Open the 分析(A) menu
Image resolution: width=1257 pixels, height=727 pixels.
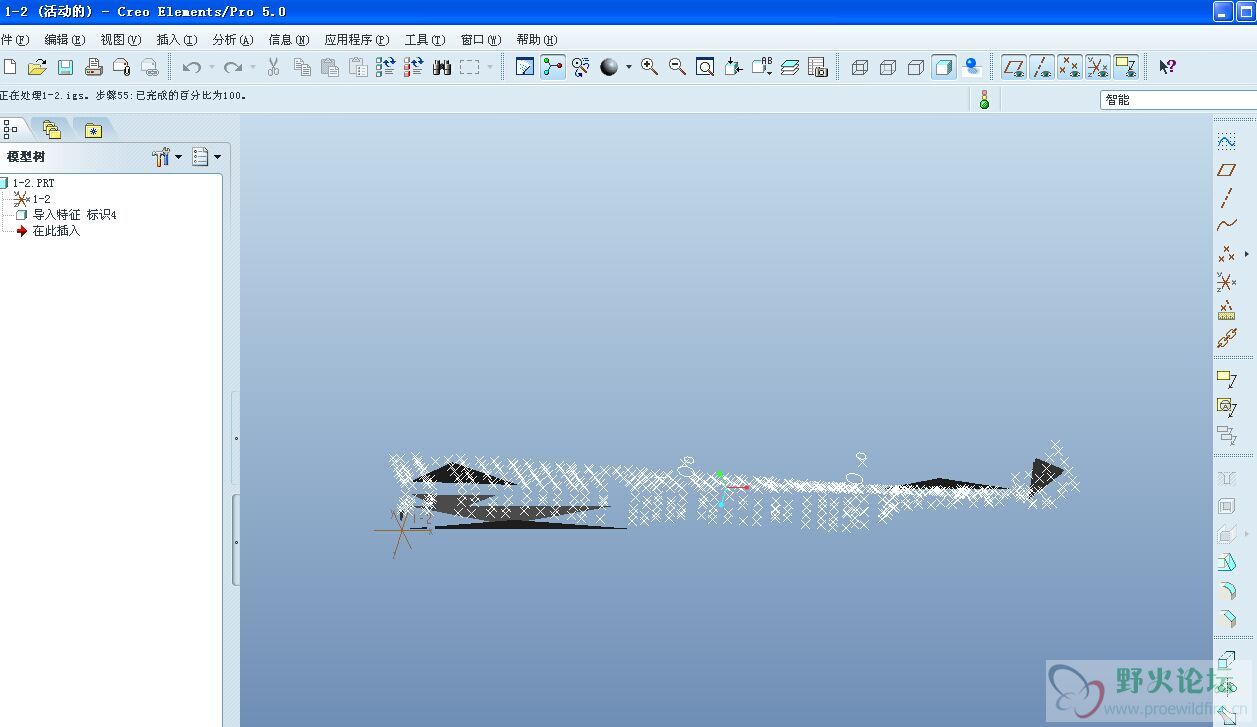(x=233, y=40)
